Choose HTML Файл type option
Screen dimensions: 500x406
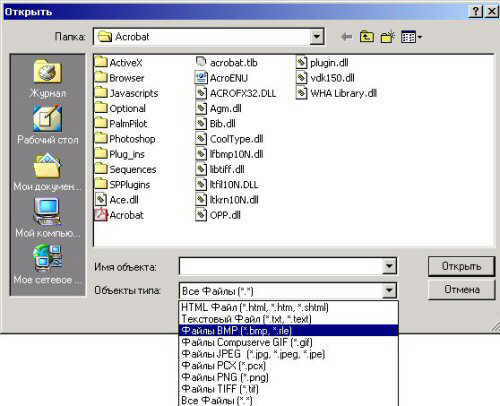288,307
